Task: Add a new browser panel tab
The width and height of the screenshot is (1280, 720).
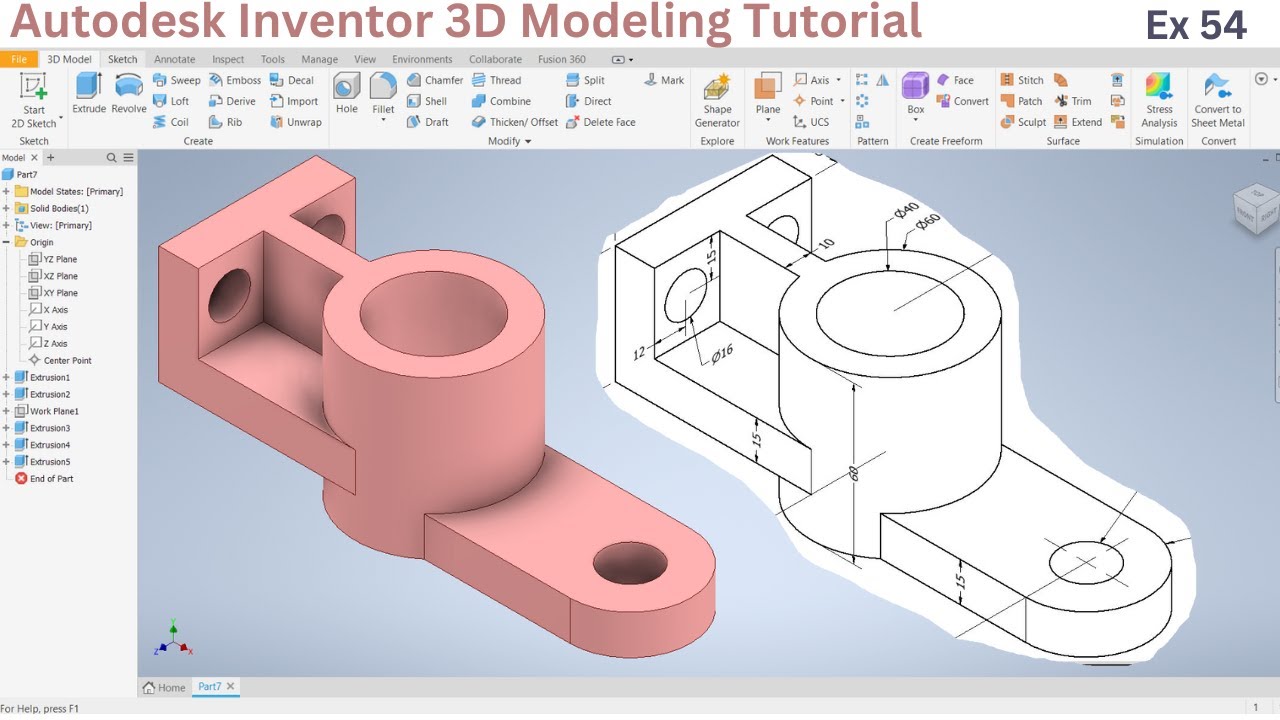Action: (x=51, y=157)
